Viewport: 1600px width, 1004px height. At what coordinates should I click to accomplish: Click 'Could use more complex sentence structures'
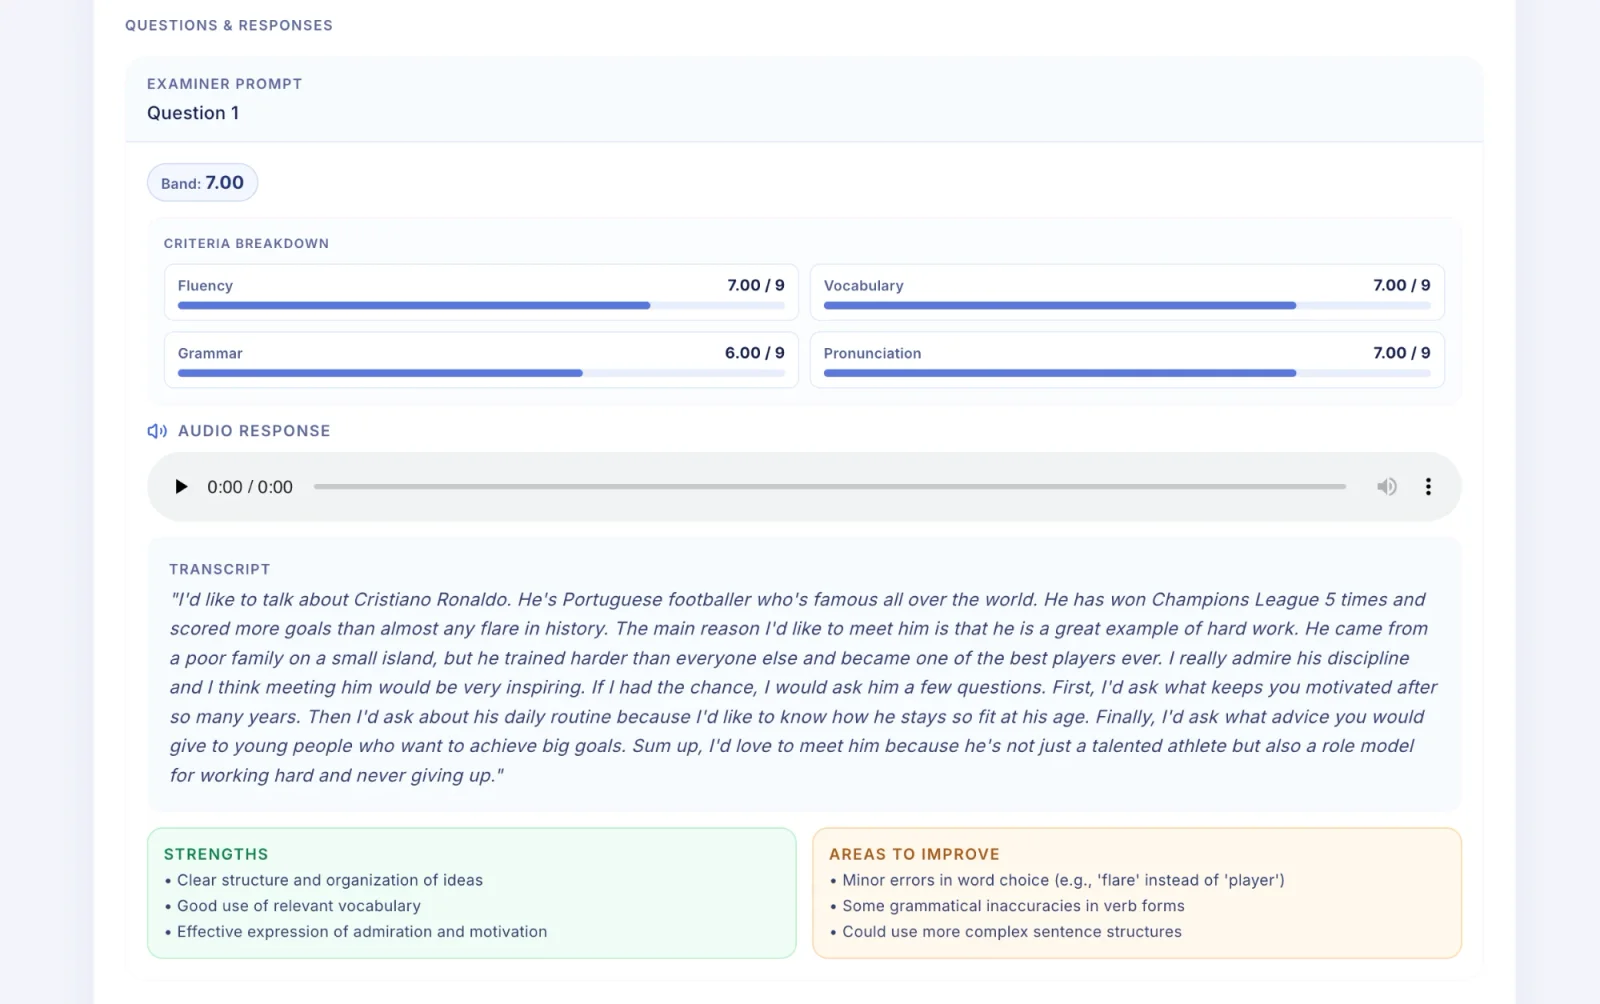(1011, 932)
